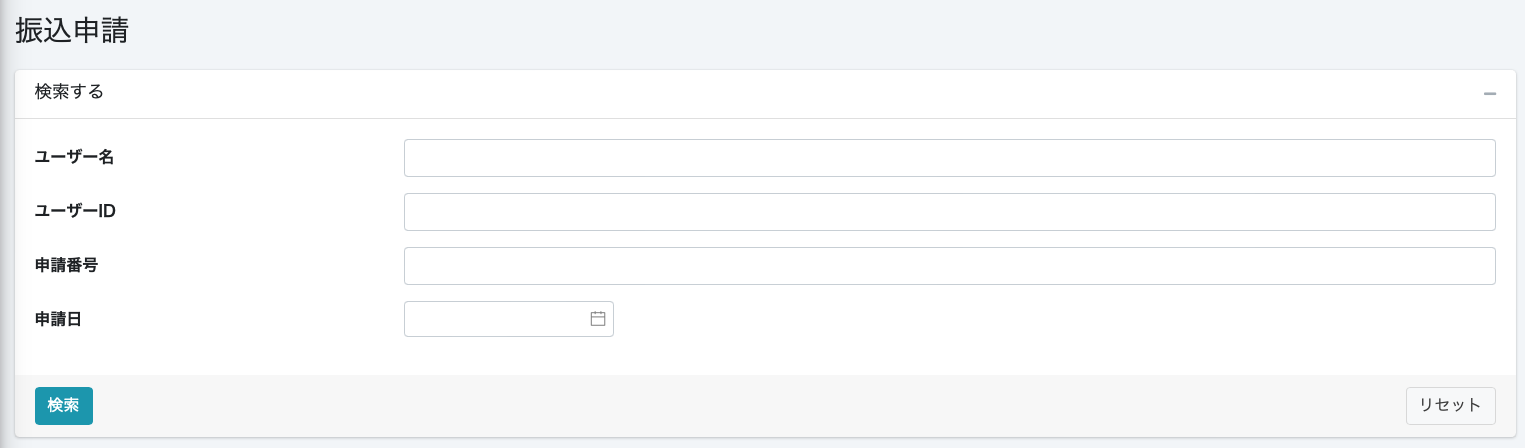Click the ユーザーID label text

coord(75,211)
